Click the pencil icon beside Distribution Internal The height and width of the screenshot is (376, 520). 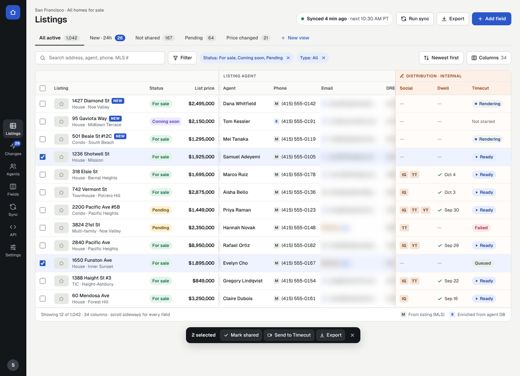pos(402,76)
